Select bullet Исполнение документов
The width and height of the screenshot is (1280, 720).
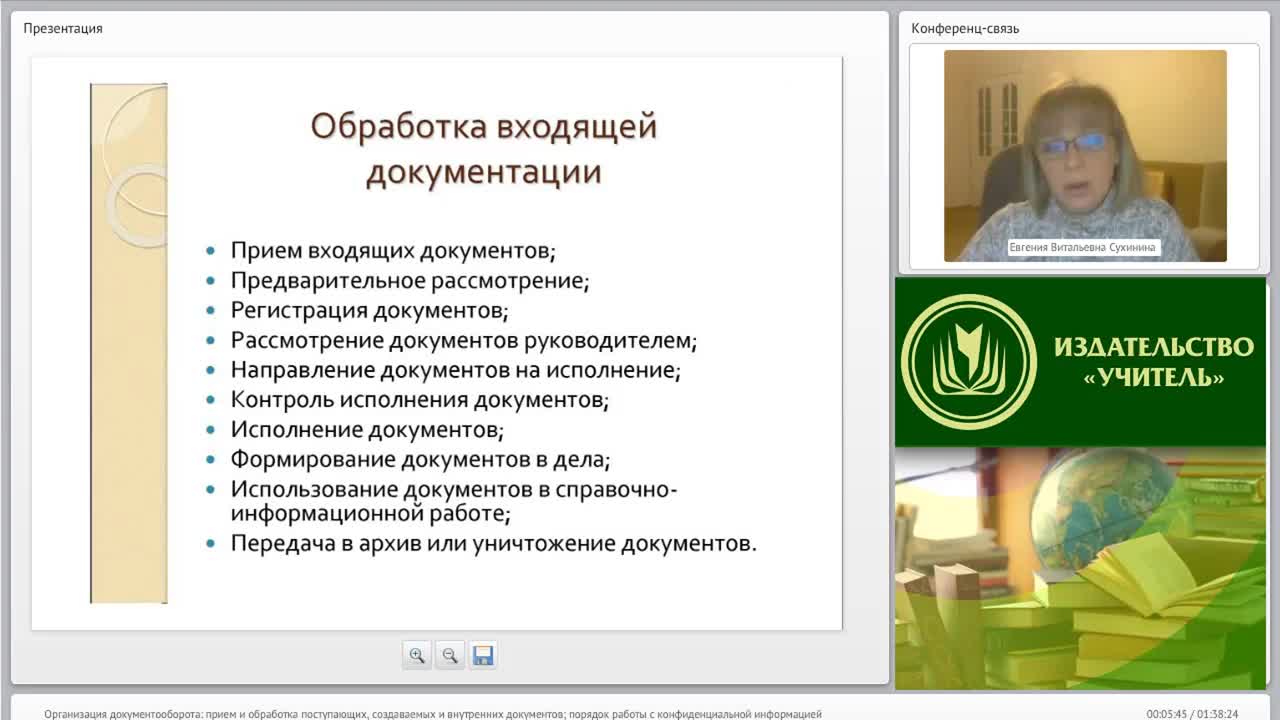[367, 430]
